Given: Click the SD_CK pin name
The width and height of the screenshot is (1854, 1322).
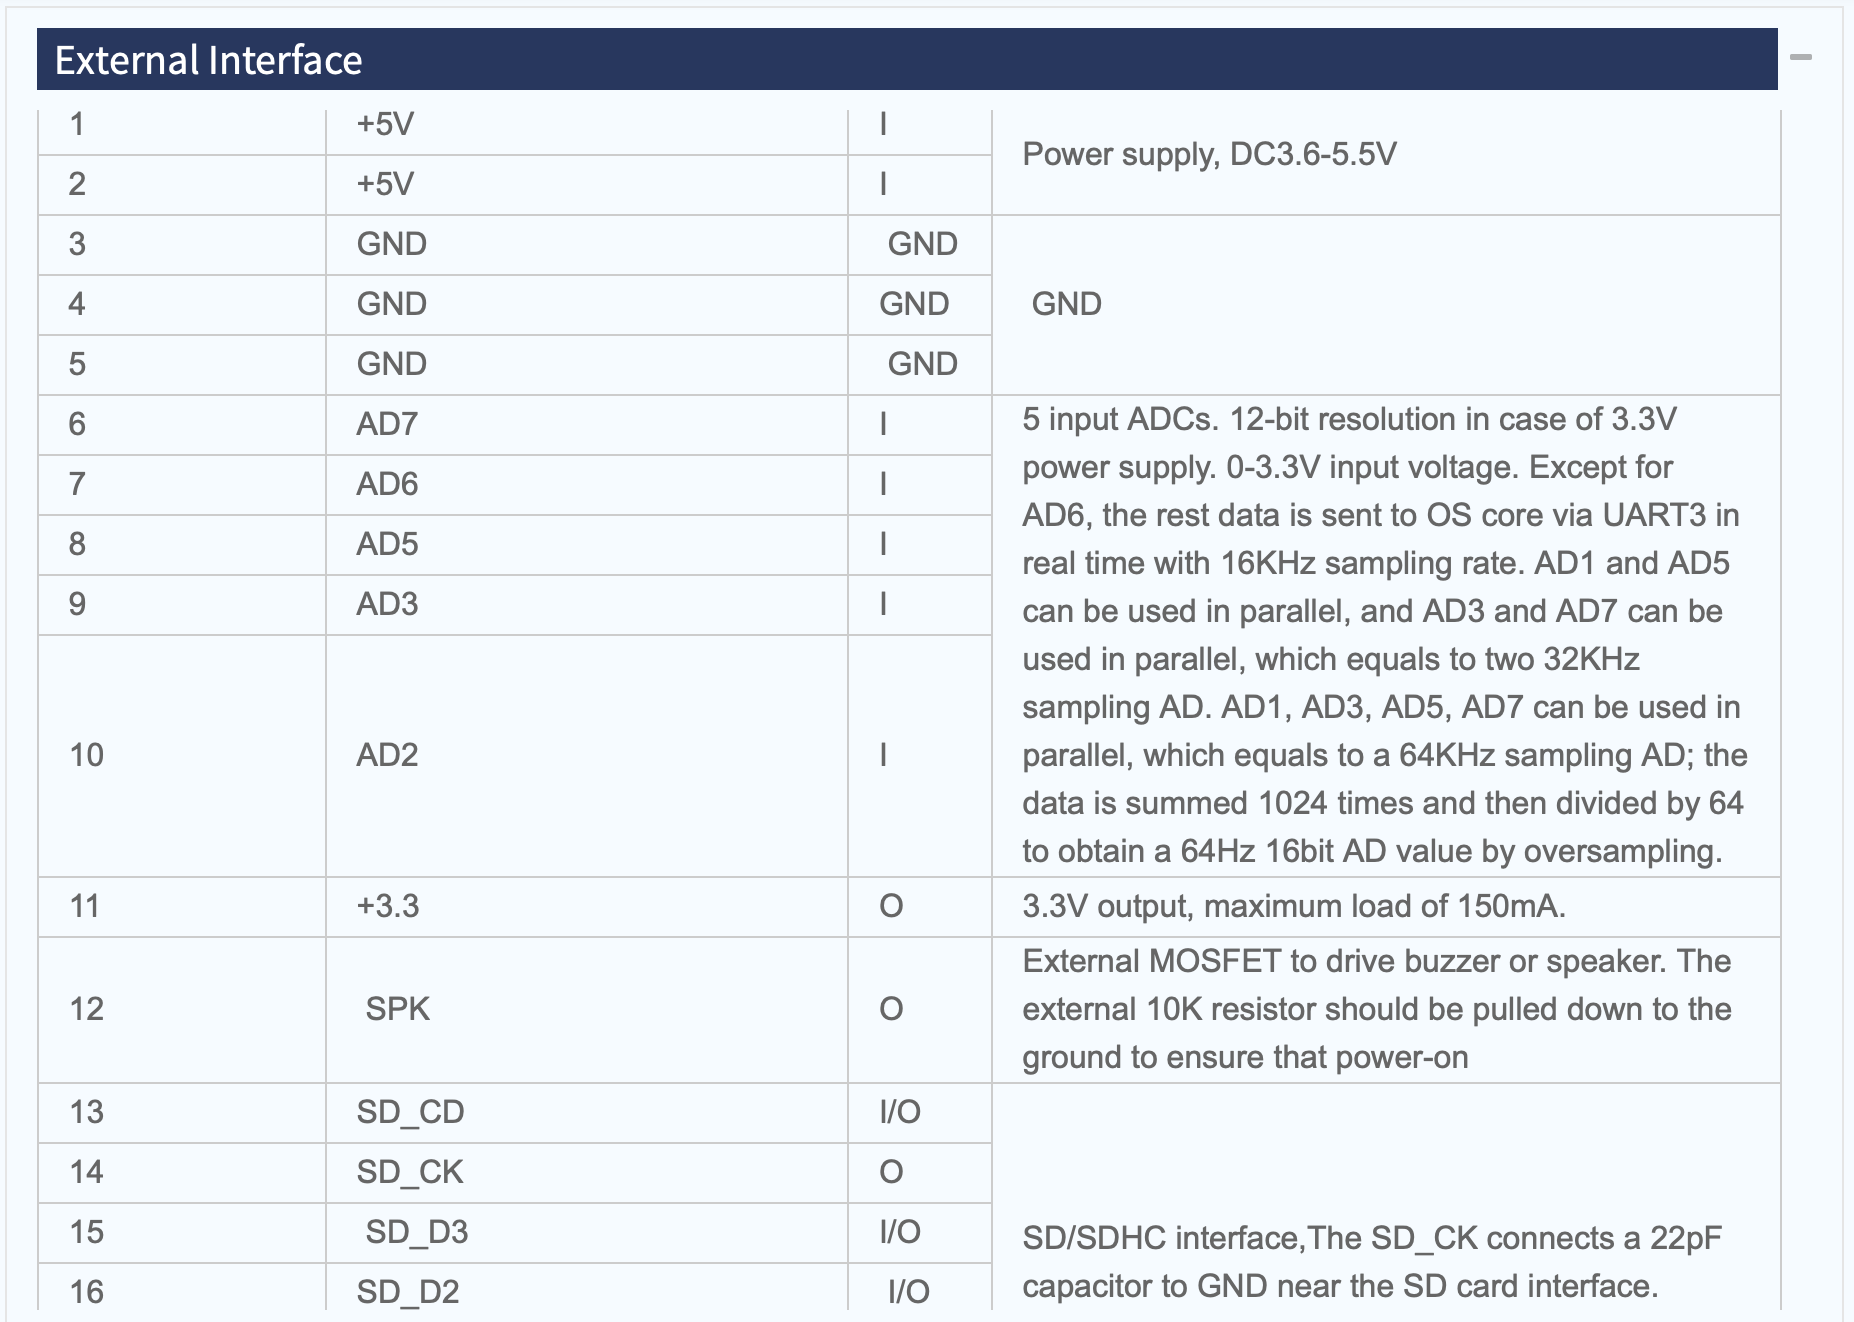Looking at the screenshot, I should tap(410, 1172).
